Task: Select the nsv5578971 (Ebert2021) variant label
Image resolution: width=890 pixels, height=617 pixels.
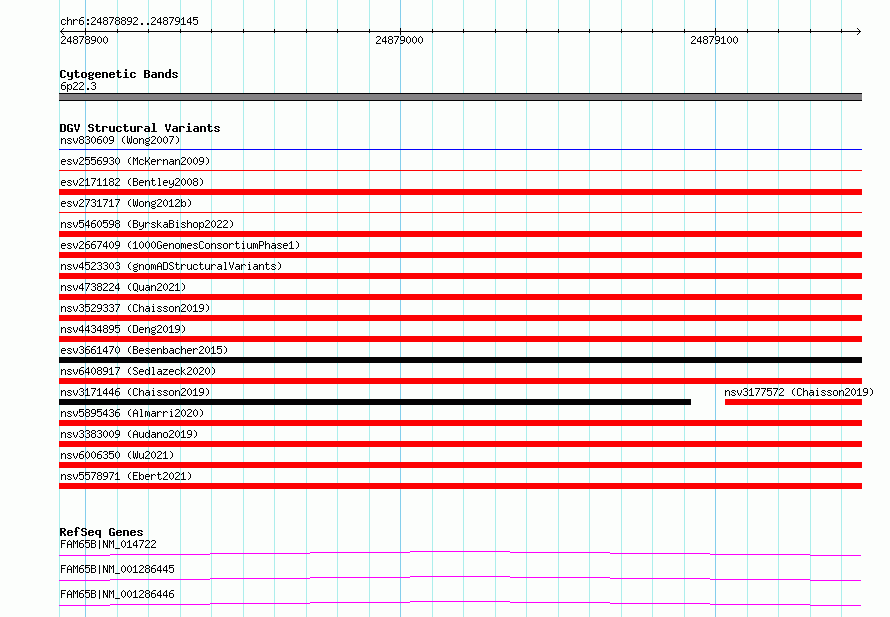Action: point(126,476)
